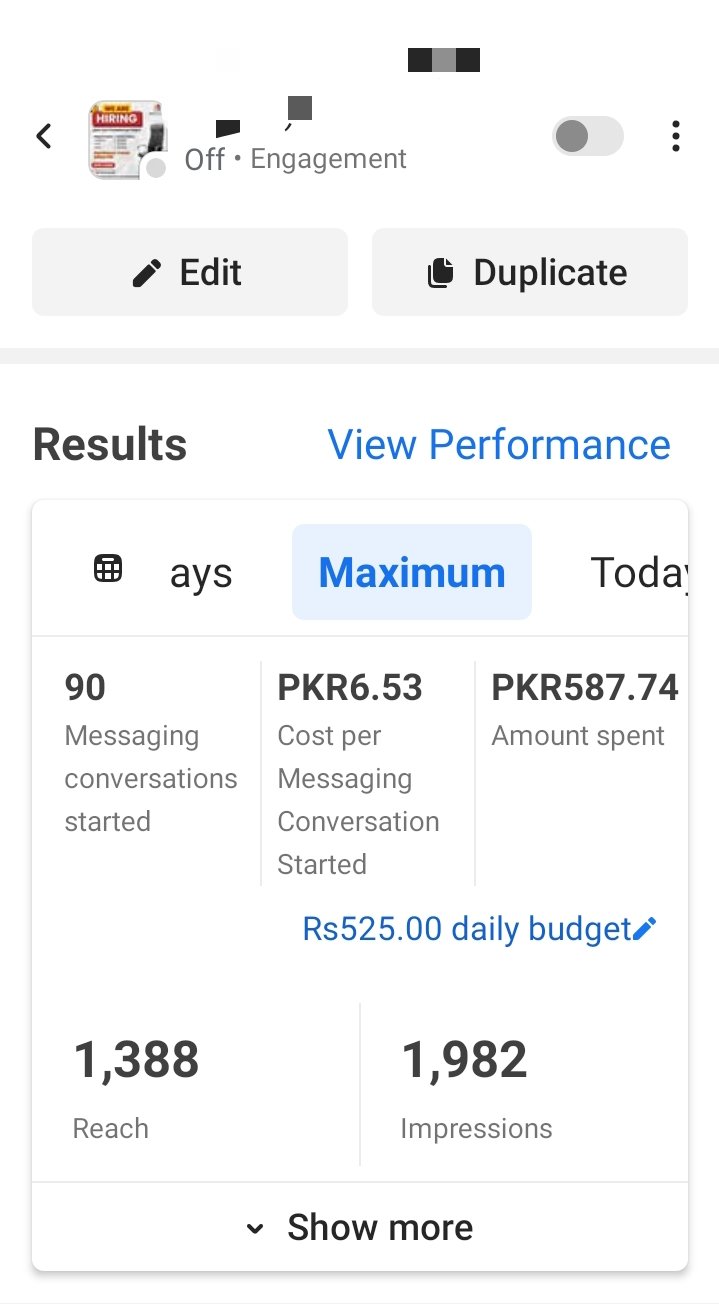Tap the PKR587.74 Amount spent metric

(x=584, y=710)
